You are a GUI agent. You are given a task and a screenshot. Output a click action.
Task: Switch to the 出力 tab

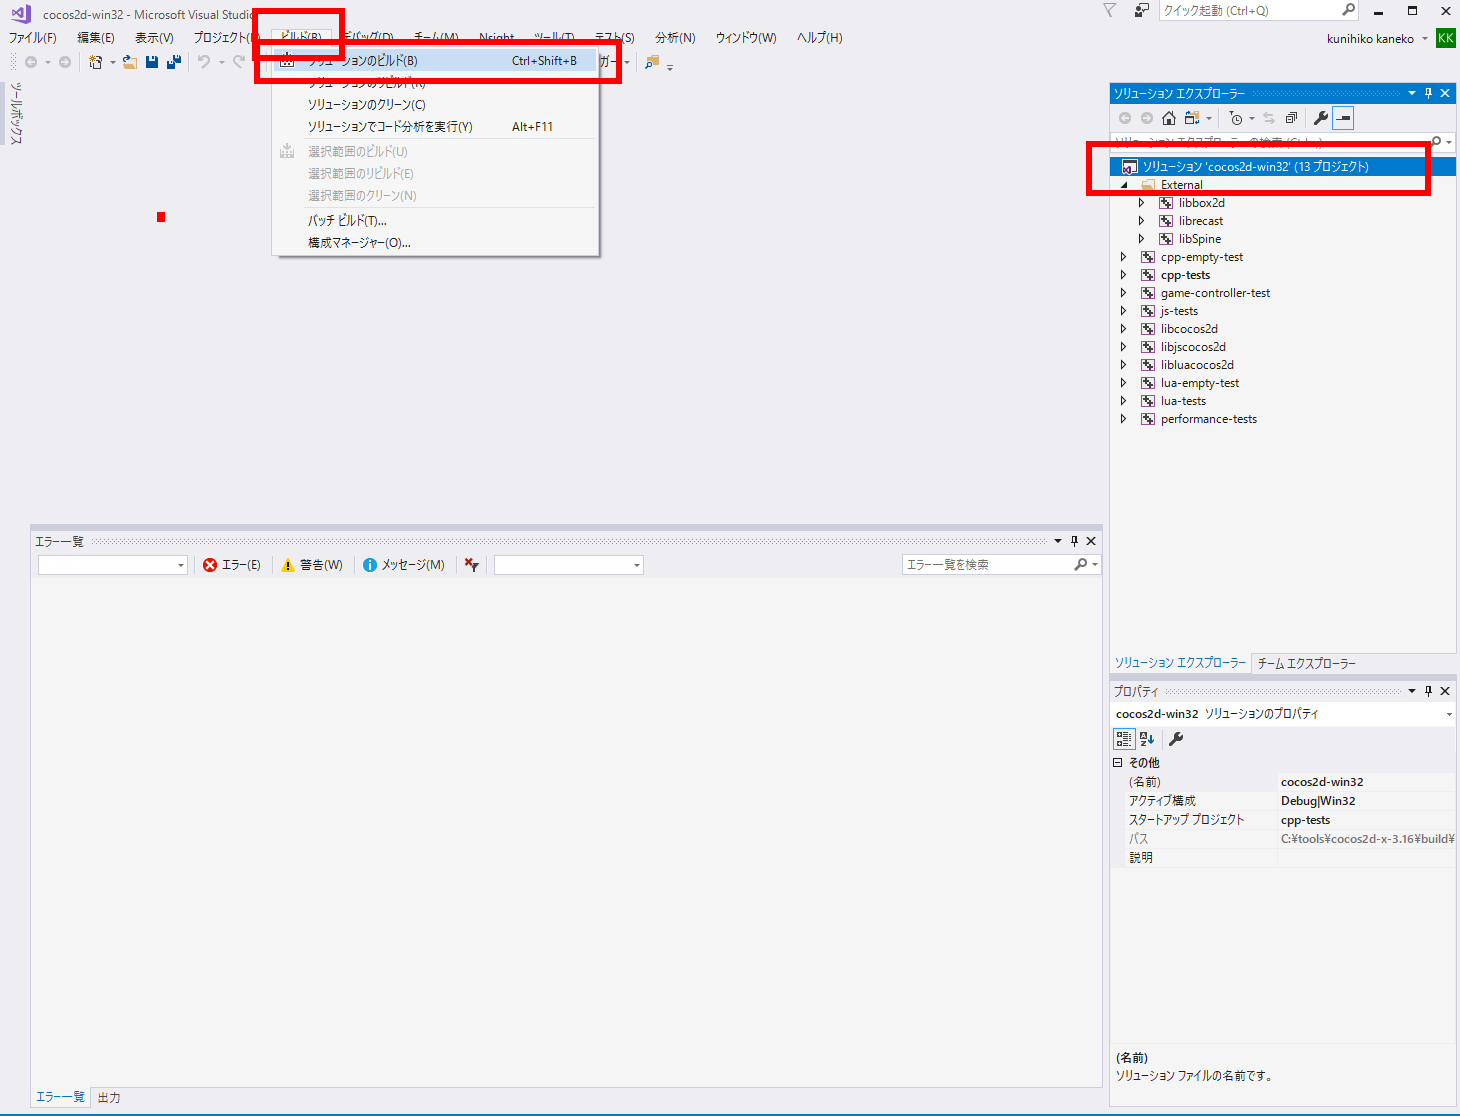[x=109, y=1097]
